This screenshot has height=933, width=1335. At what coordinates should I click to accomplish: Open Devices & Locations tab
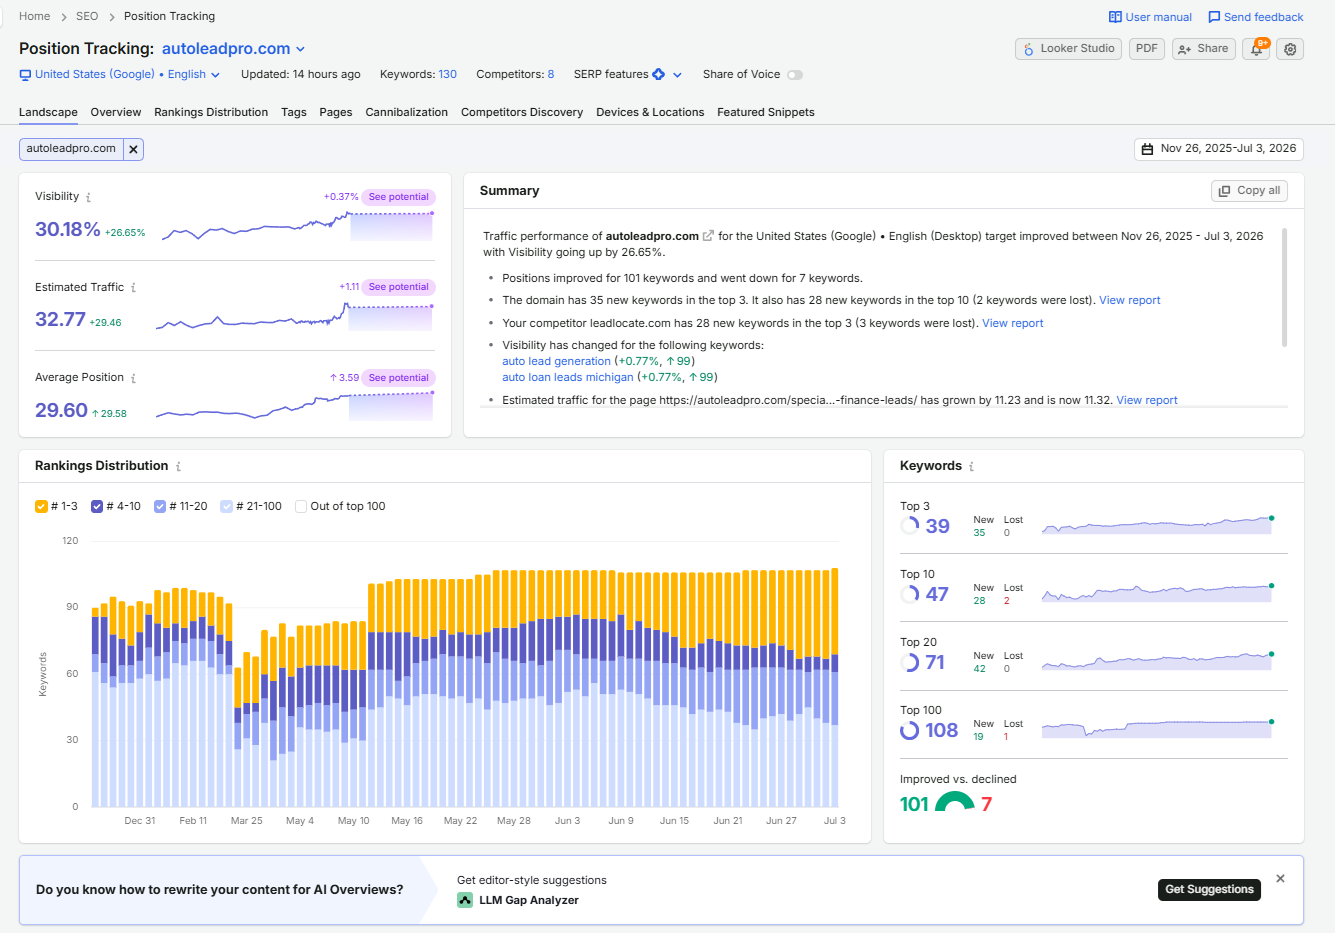pyautogui.click(x=650, y=112)
